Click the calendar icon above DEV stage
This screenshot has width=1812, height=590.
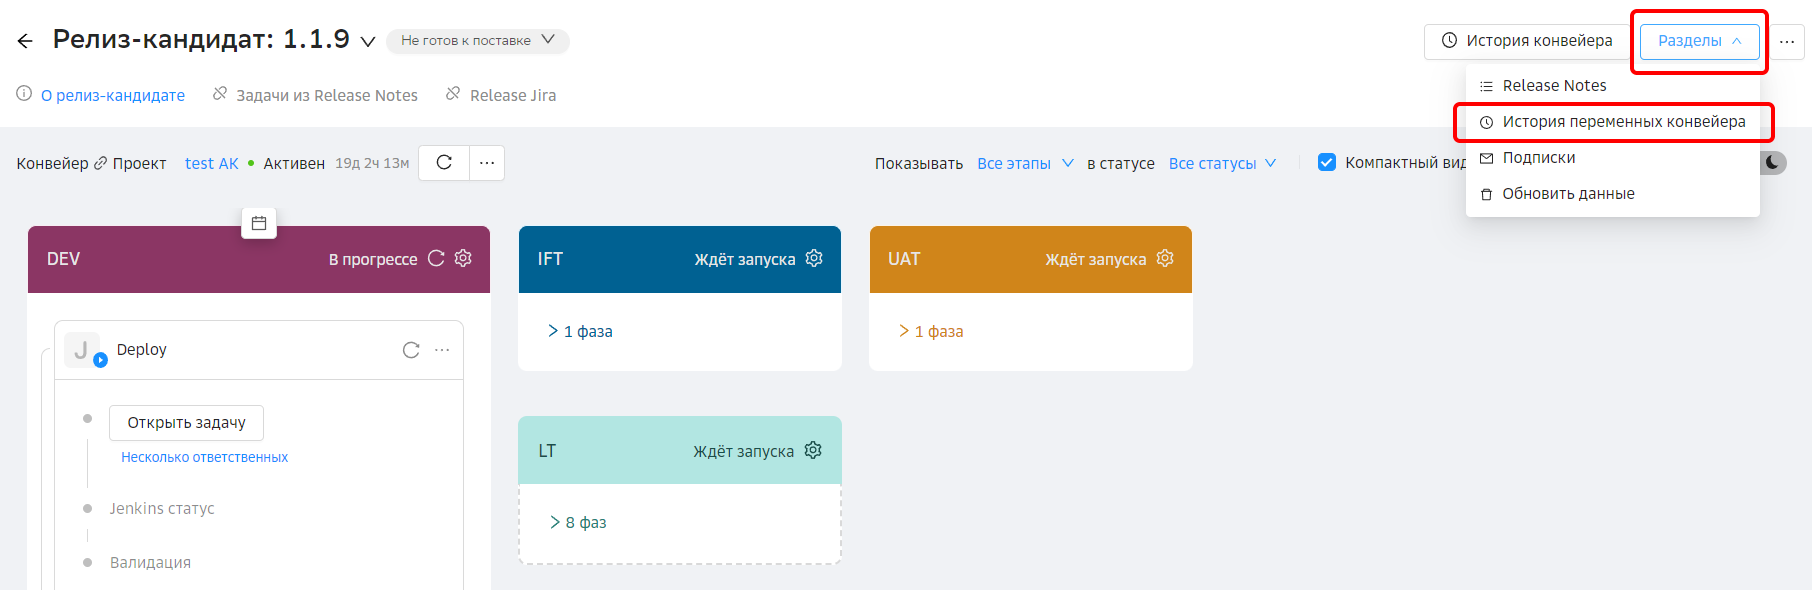[x=259, y=223]
